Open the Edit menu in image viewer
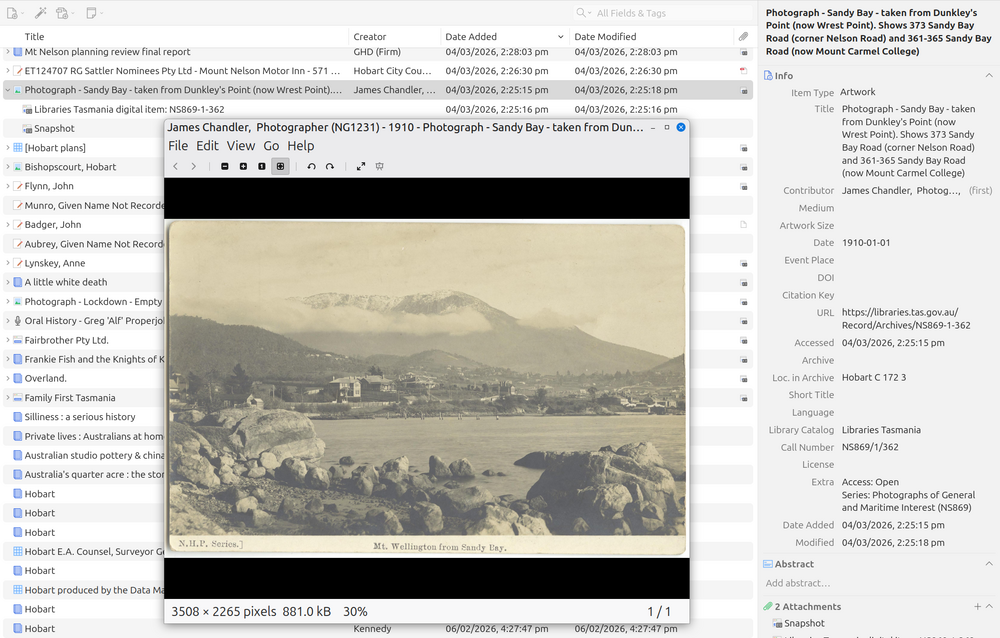The height and width of the screenshot is (638, 1000). pyautogui.click(x=207, y=146)
